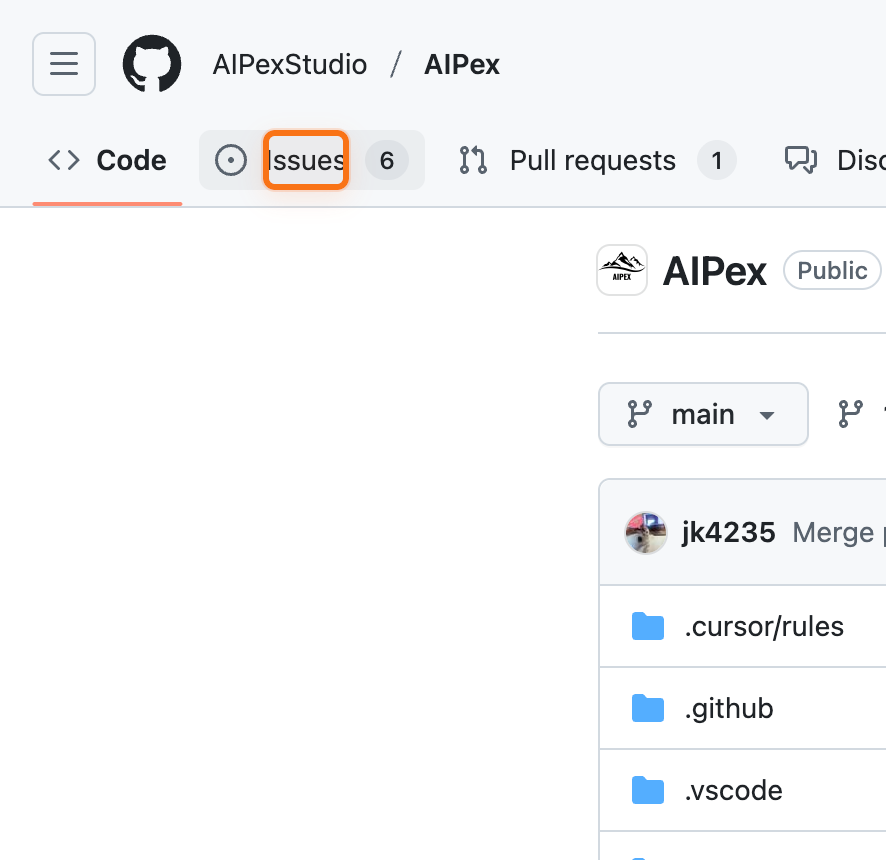The width and height of the screenshot is (886, 860).
Task: Switch to the Issues tab
Action: coord(305,160)
